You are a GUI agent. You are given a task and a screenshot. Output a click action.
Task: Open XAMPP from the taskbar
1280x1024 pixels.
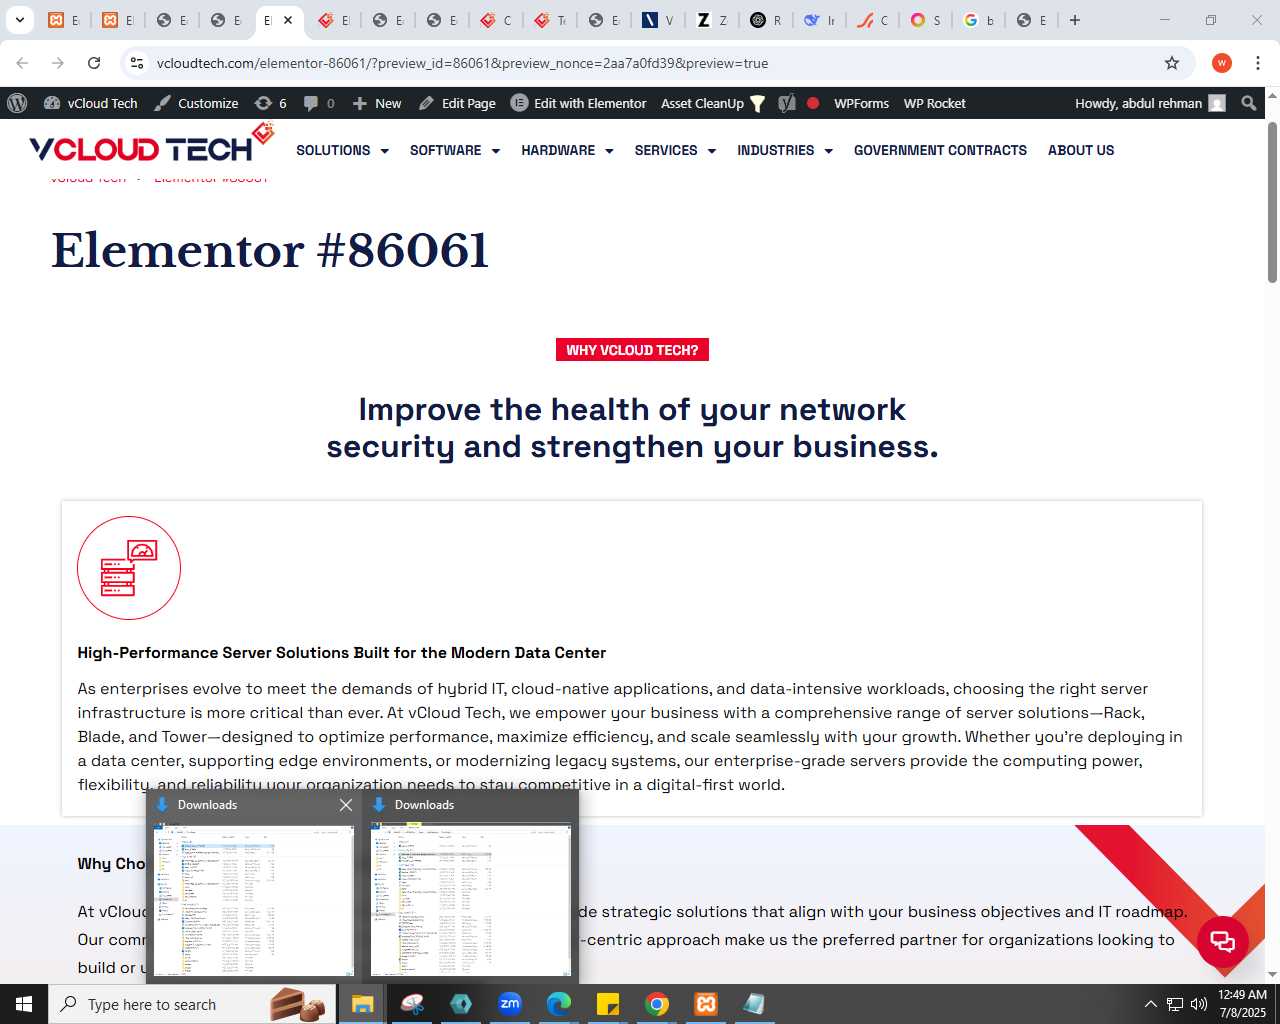click(x=706, y=1004)
